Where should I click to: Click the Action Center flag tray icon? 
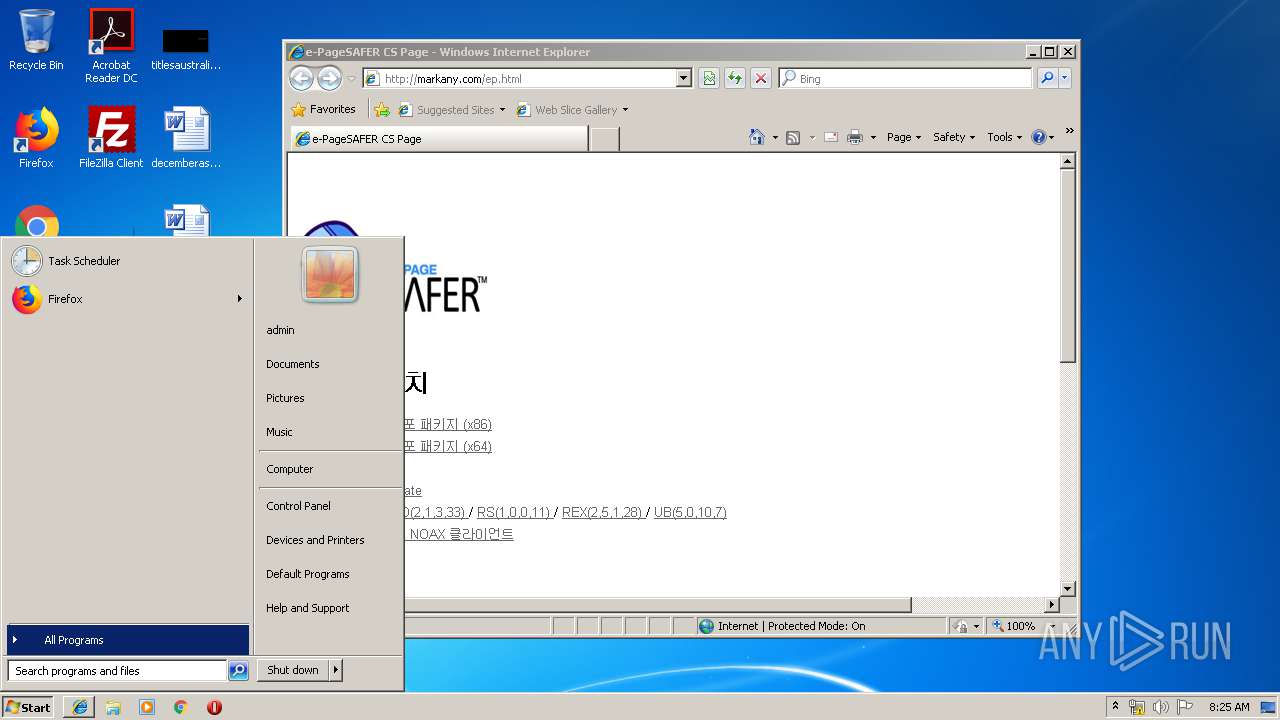1185,707
